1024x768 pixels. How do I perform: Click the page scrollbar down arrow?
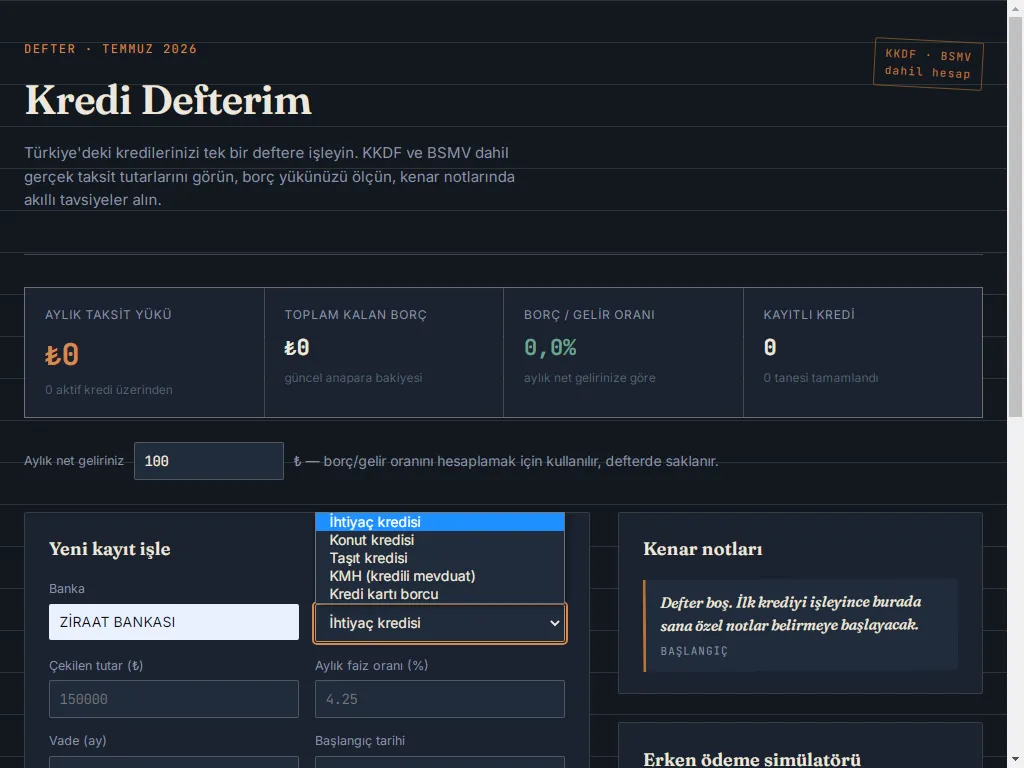click(x=1016, y=761)
